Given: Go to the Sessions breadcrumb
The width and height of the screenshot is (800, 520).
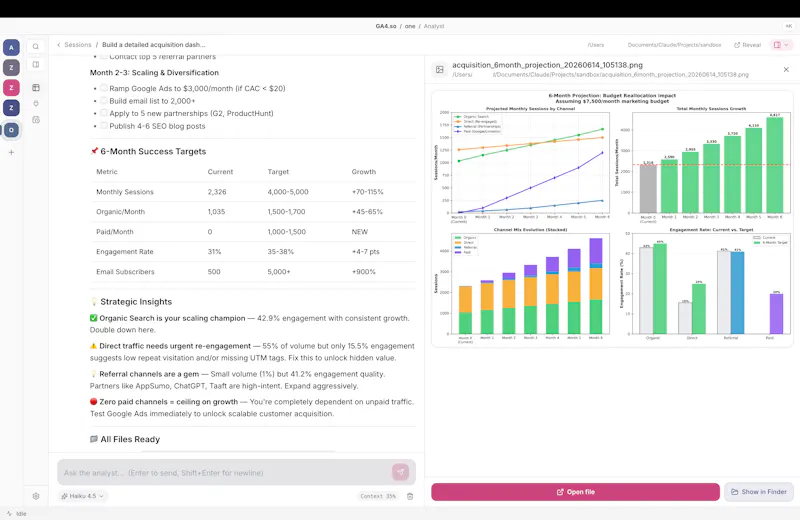Looking at the screenshot, I should pyautogui.click(x=78, y=45).
